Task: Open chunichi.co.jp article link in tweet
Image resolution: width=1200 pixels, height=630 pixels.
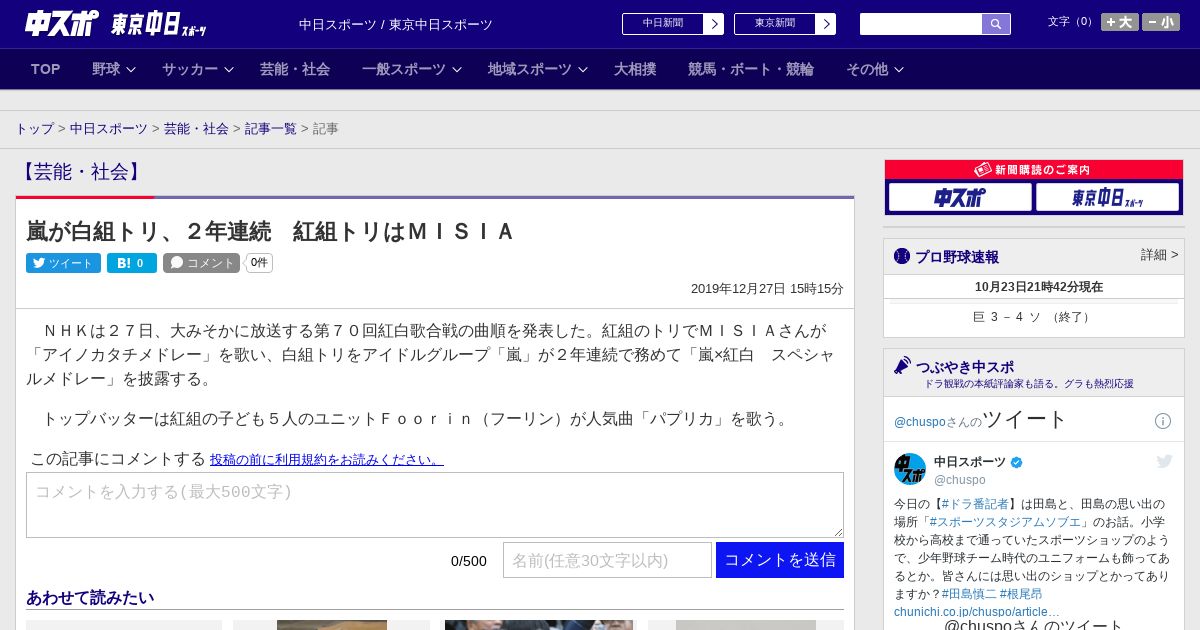Action: click(977, 612)
